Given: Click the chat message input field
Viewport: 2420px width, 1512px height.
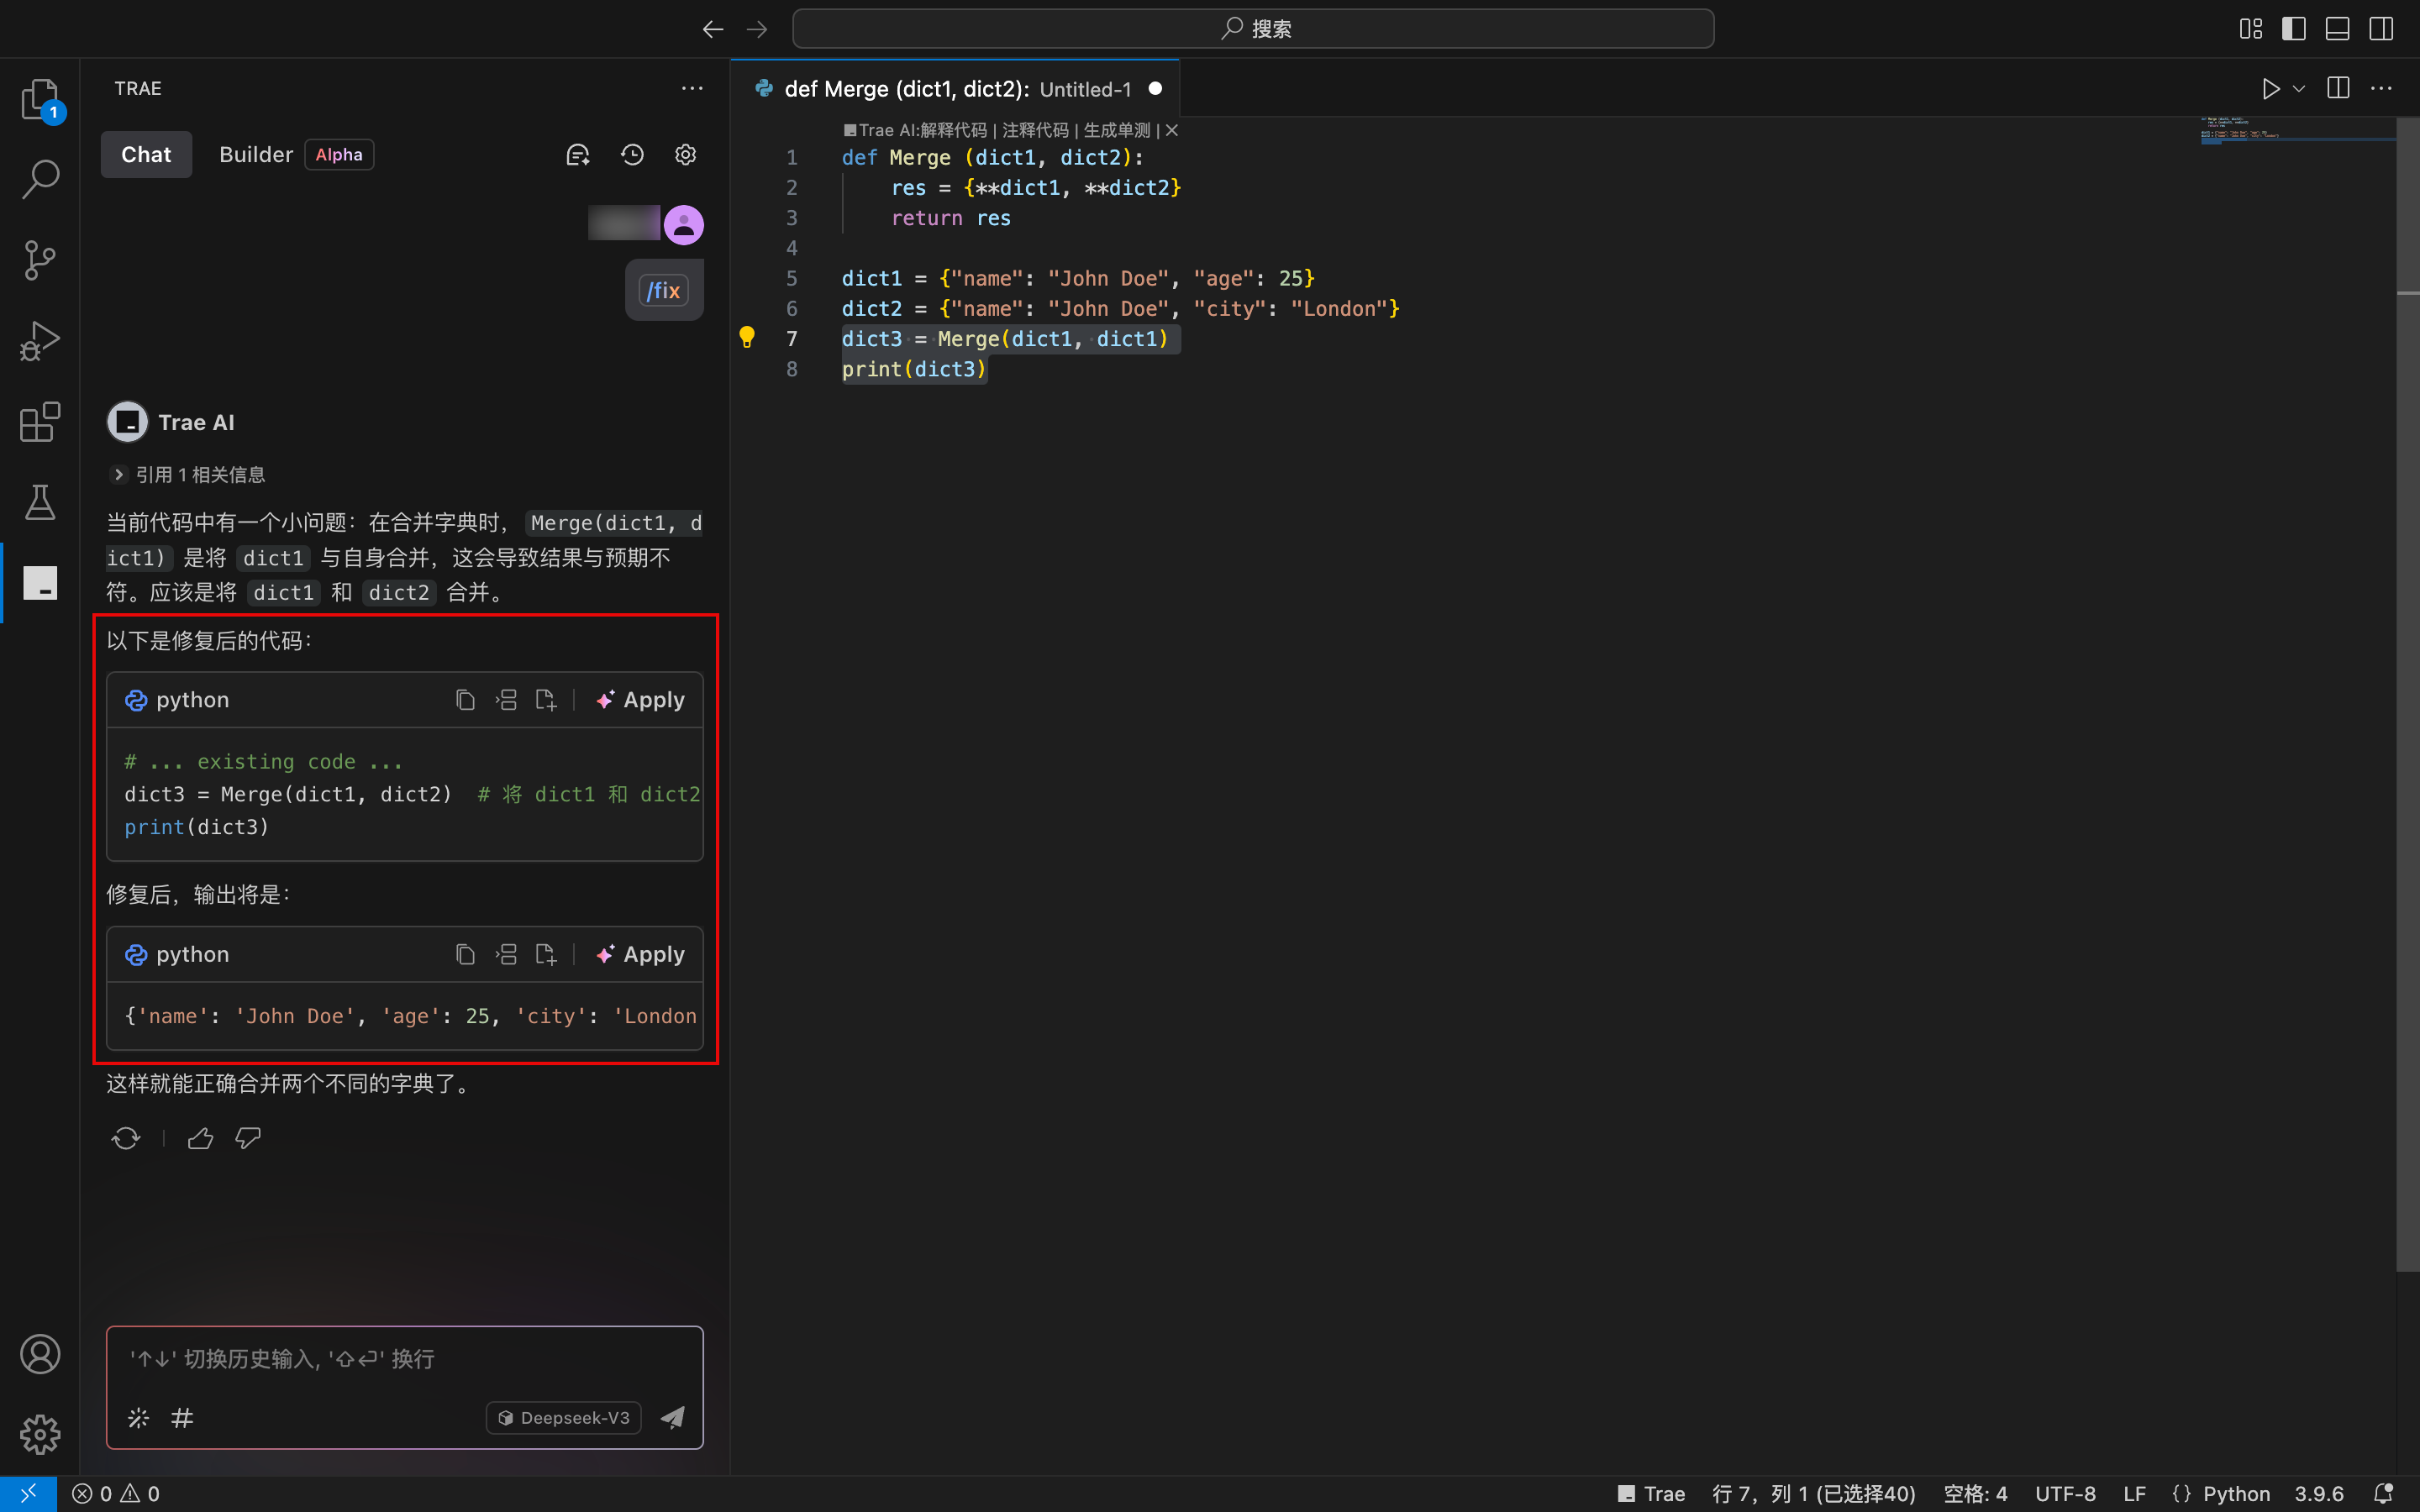Looking at the screenshot, I should [404, 1359].
